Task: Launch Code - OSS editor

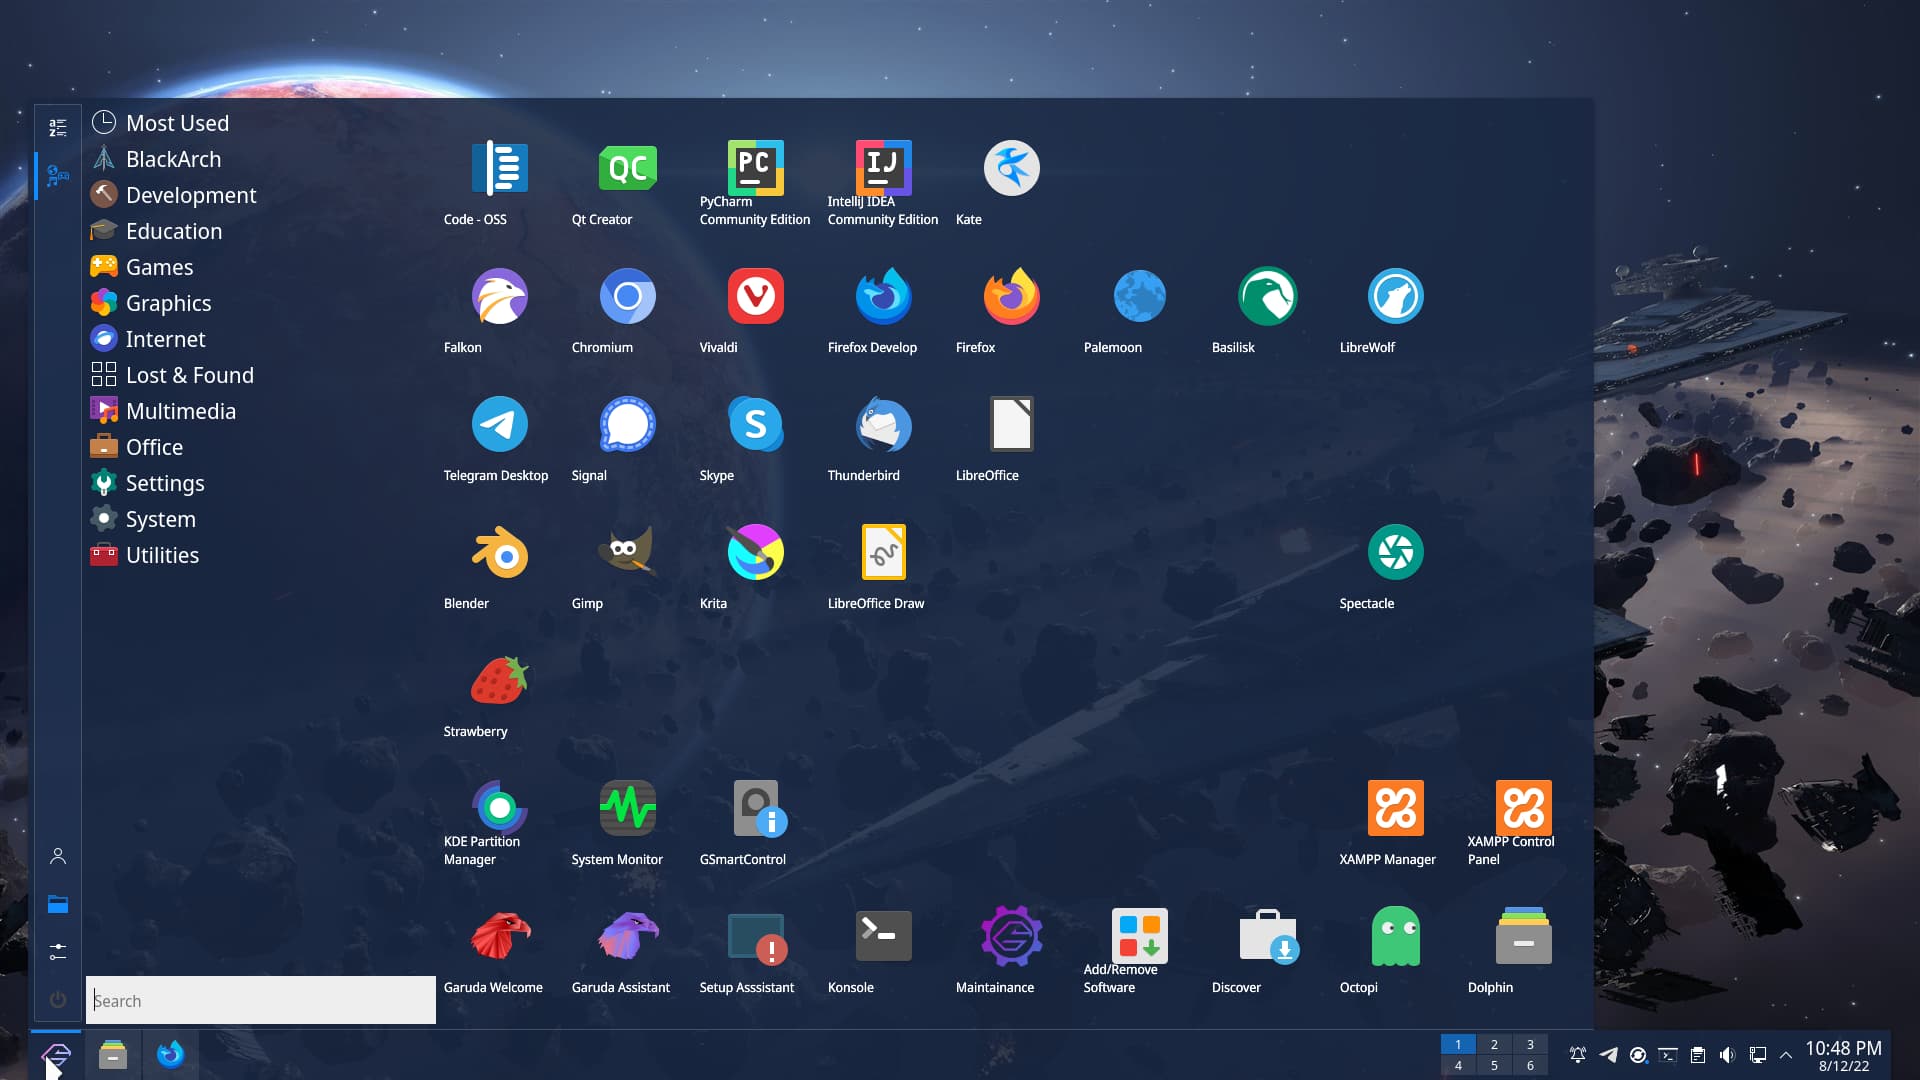Action: (x=499, y=168)
